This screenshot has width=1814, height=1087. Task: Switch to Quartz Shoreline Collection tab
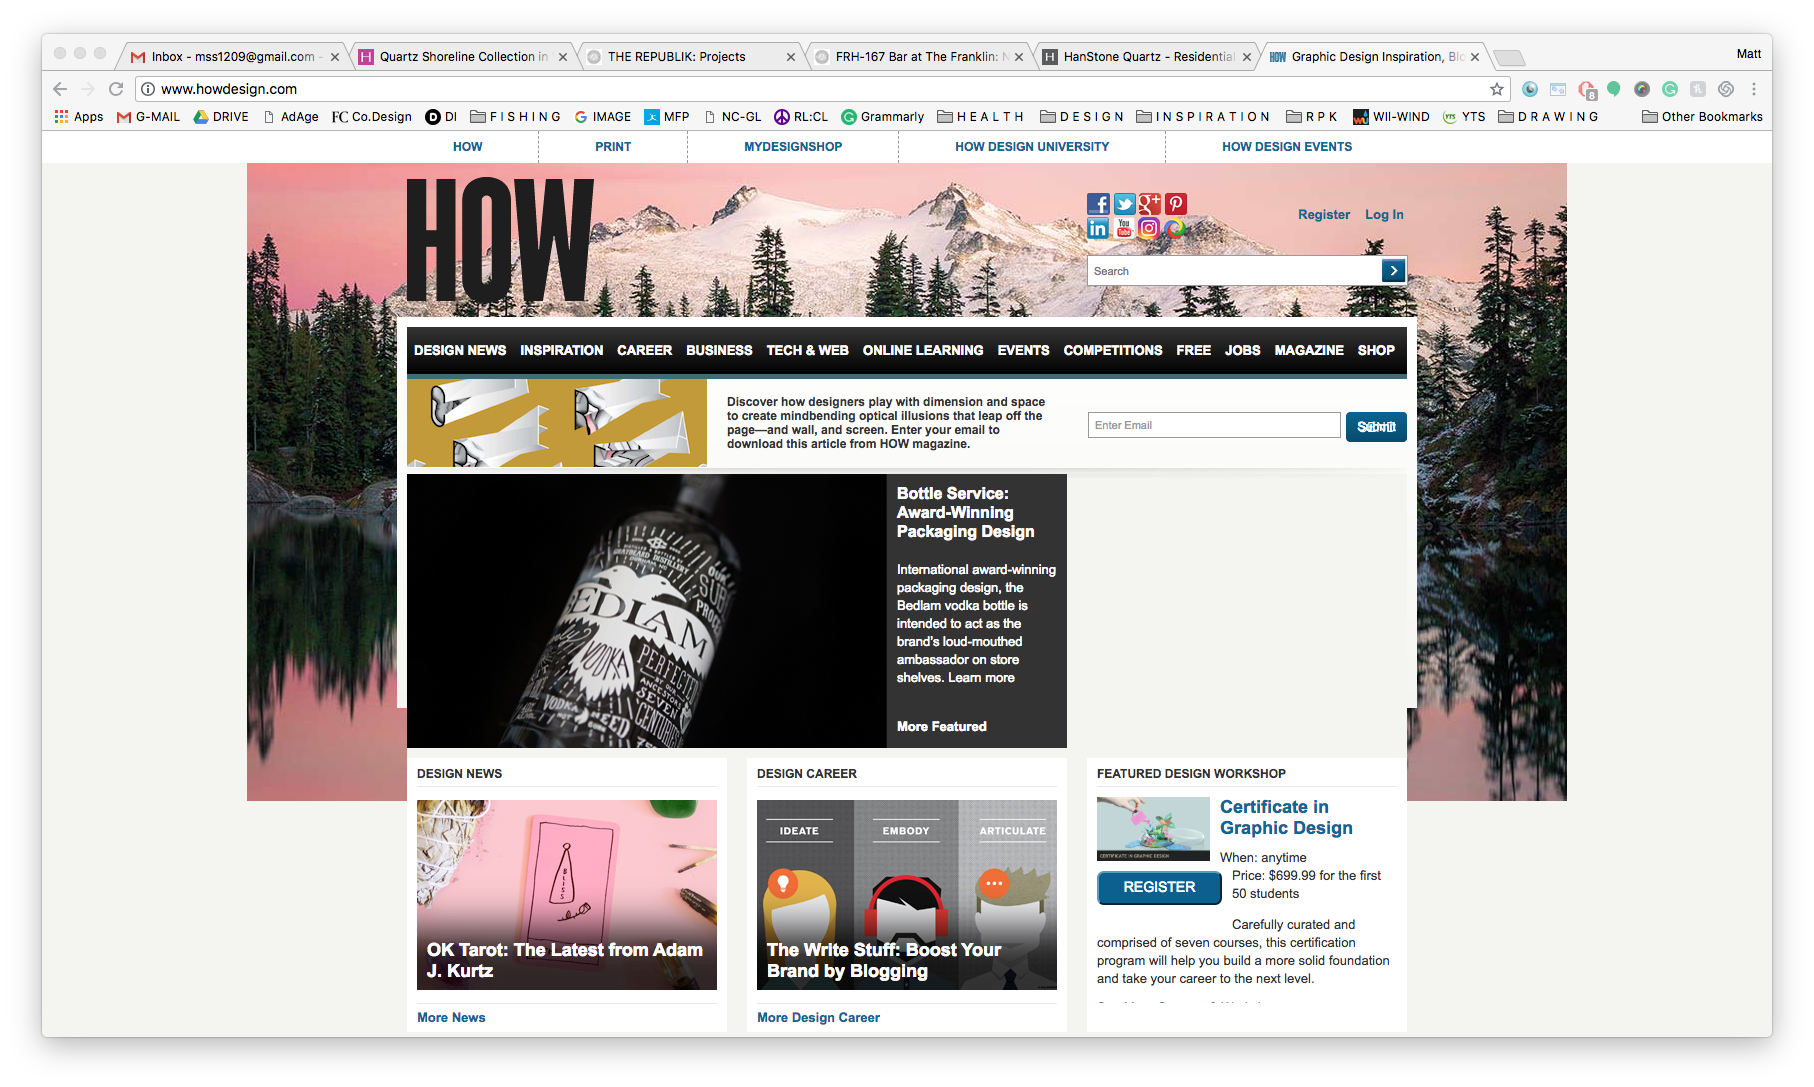click(463, 57)
